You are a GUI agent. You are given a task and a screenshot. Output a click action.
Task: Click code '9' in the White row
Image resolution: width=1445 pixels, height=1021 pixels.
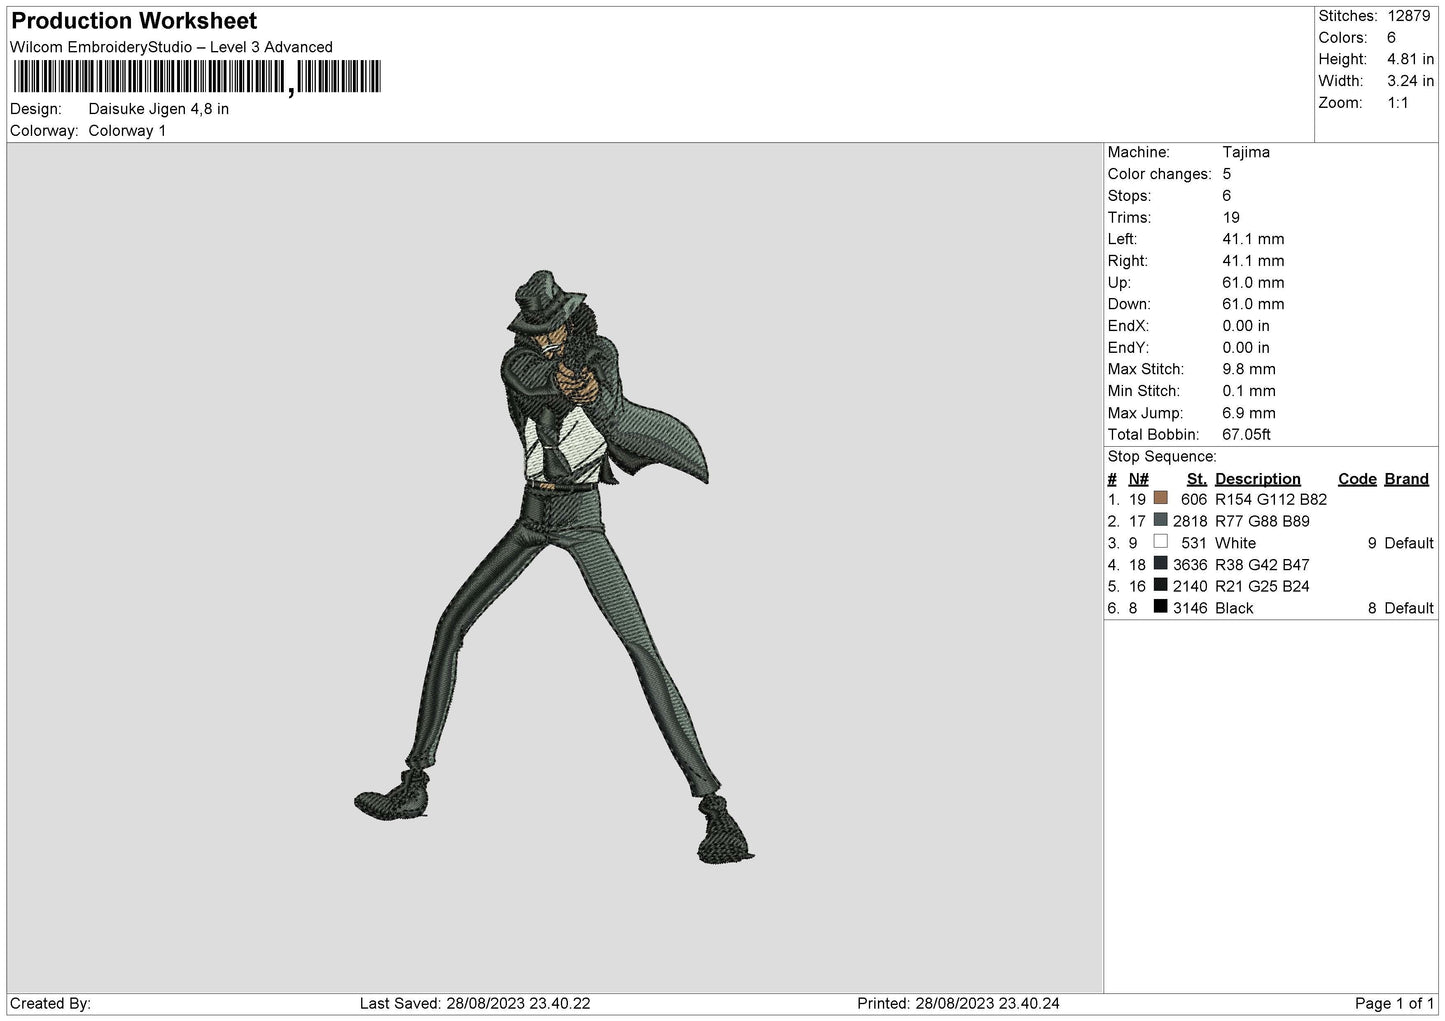coord(1372,544)
